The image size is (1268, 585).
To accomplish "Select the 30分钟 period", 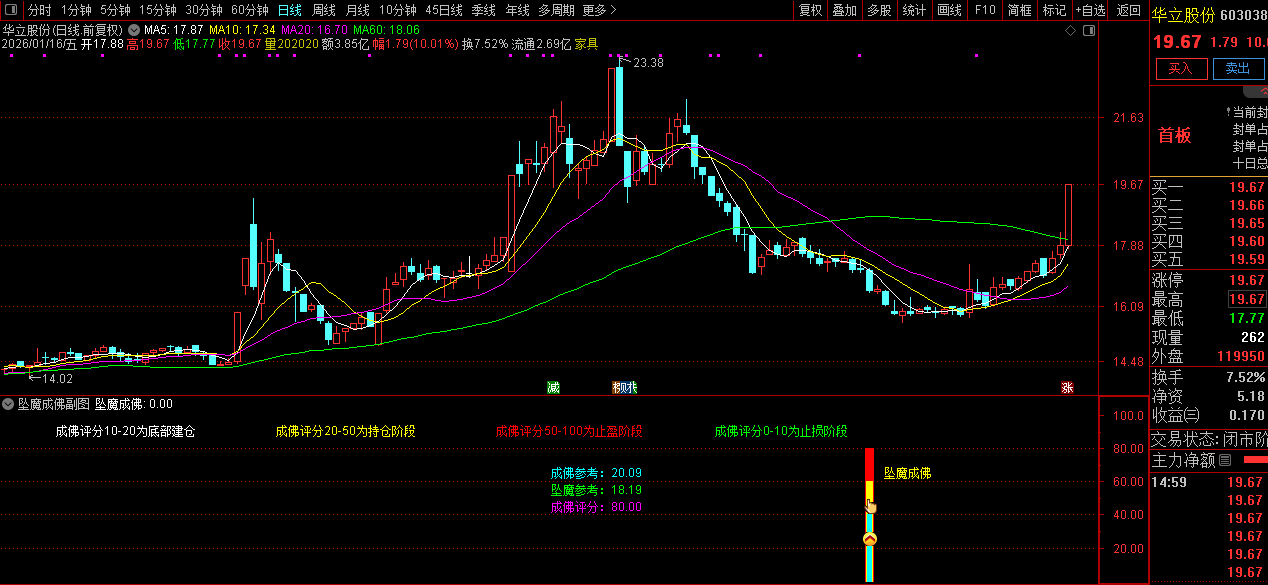I will (x=204, y=10).
